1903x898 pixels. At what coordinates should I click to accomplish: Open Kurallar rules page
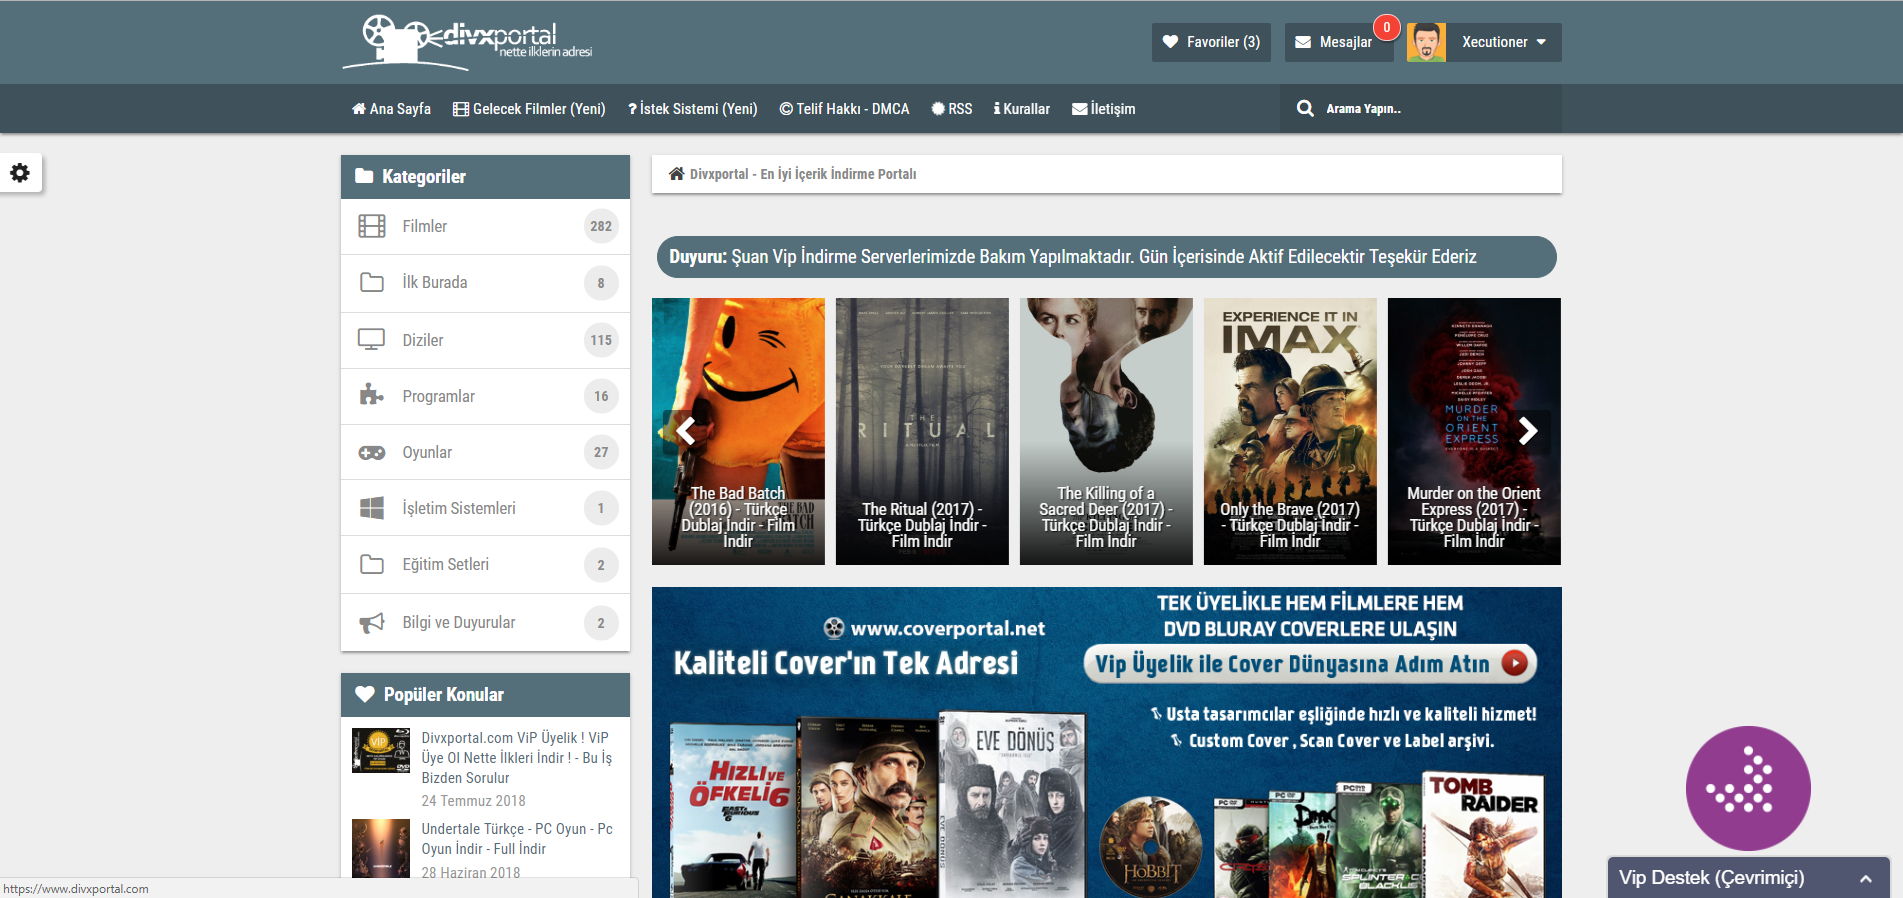pos(1021,109)
